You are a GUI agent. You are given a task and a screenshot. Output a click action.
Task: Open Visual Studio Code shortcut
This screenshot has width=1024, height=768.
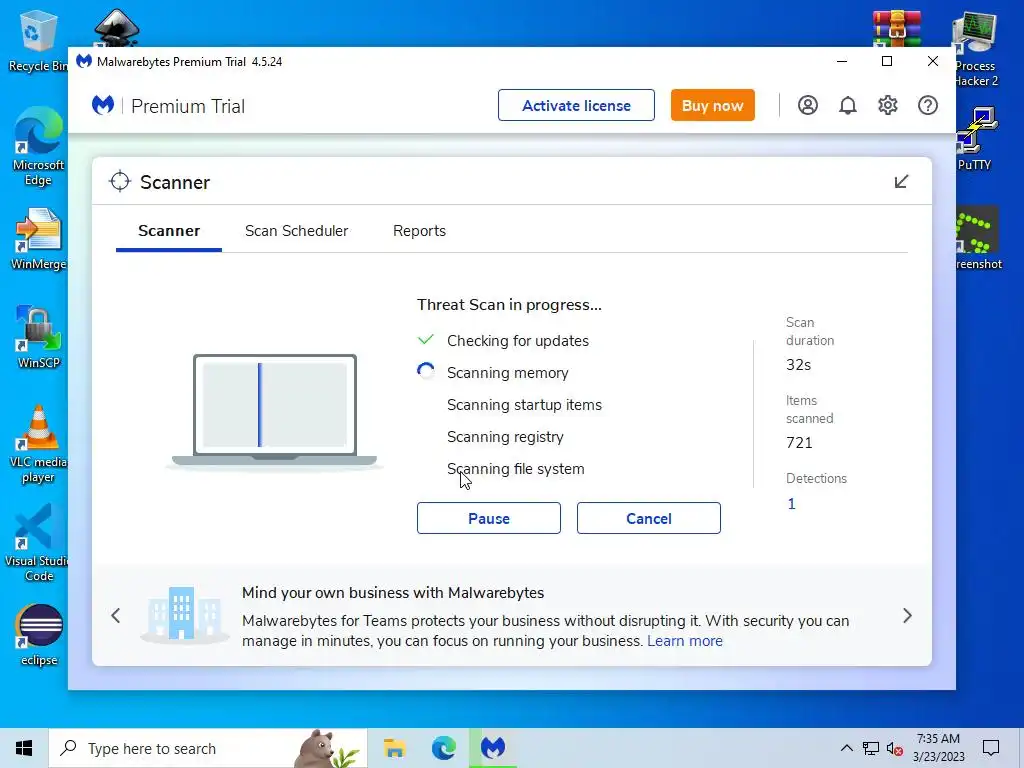tap(36, 543)
